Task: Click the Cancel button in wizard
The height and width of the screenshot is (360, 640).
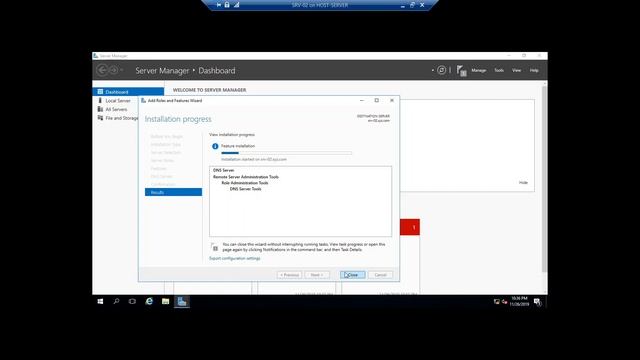Action: [x=380, y=275]
